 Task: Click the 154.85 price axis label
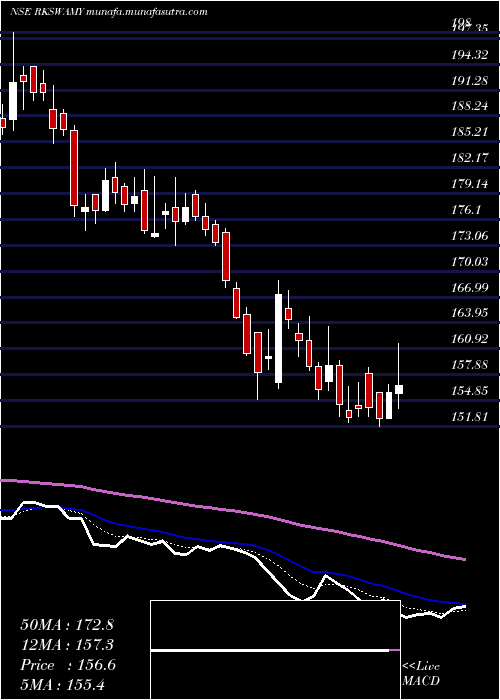(x=469, y=391)
